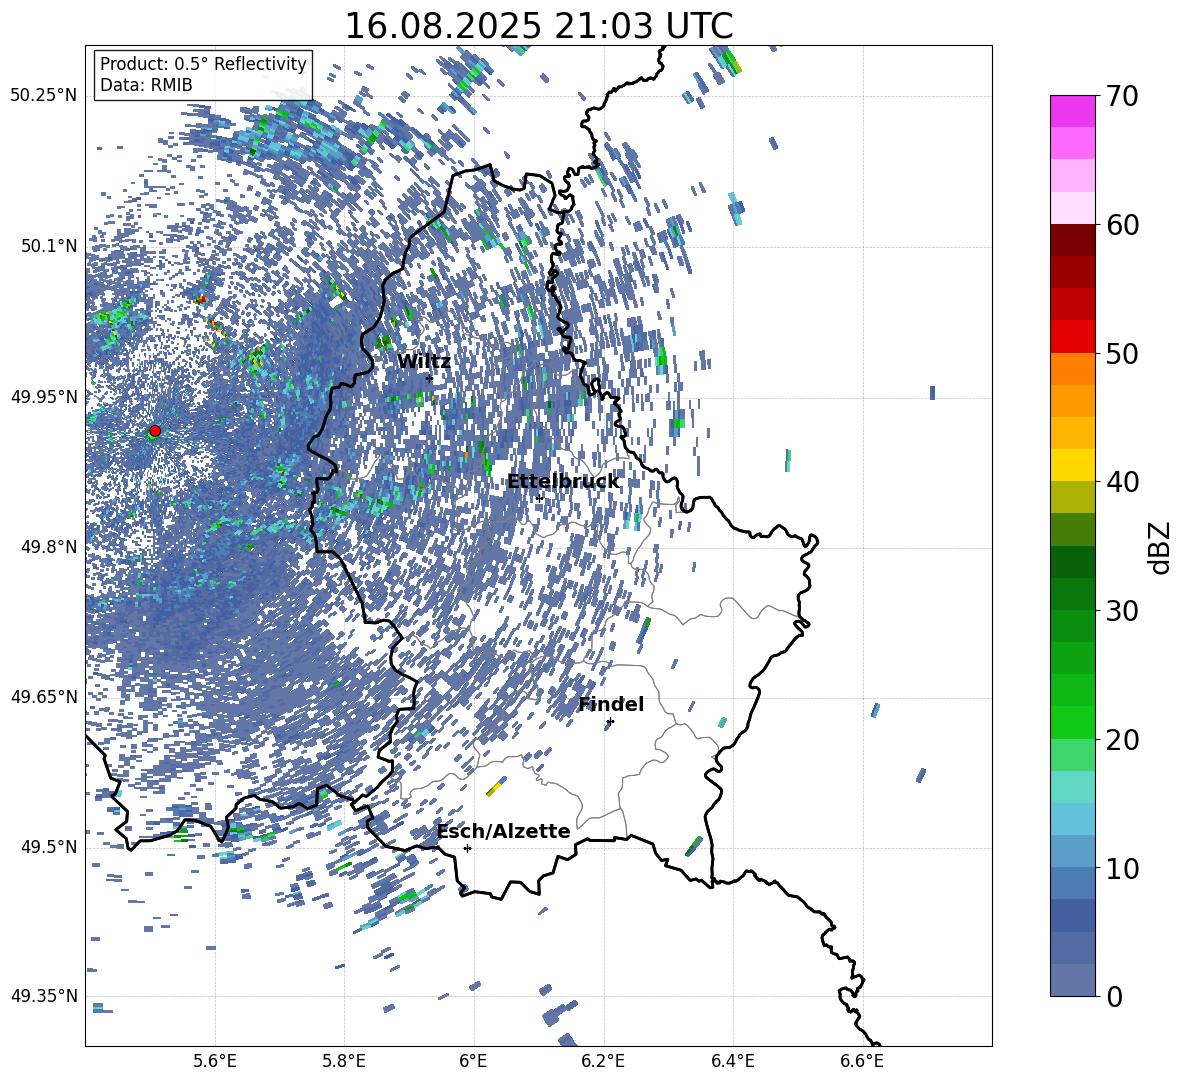
Task: Click the Esch/Alzette city label
Action: pos(504,832)
